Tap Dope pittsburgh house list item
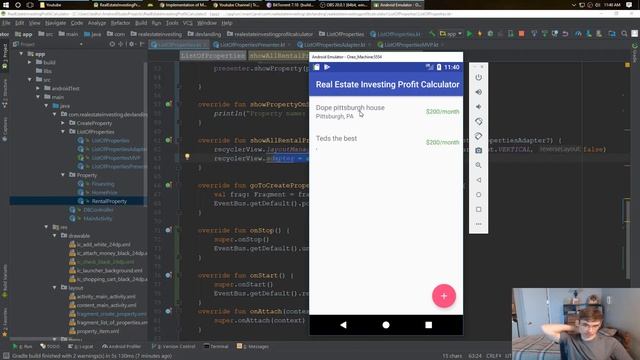This screenshot has width=640, height=360. (x=386, y=111)
